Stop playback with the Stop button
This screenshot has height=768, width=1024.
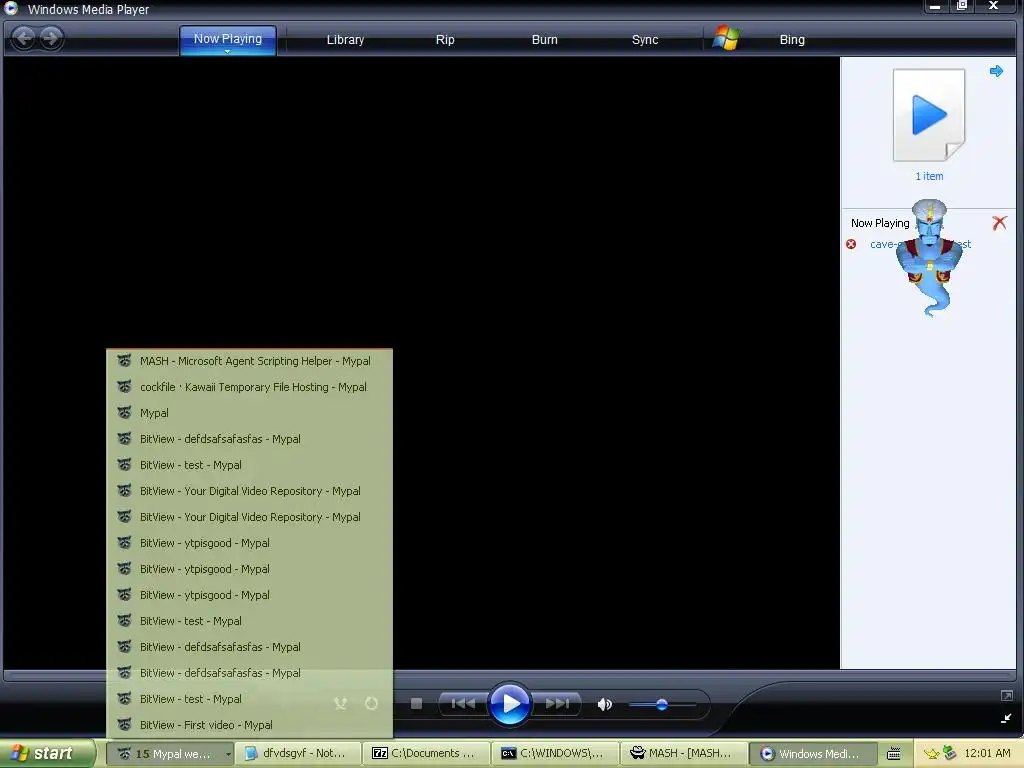click(416, 703)
